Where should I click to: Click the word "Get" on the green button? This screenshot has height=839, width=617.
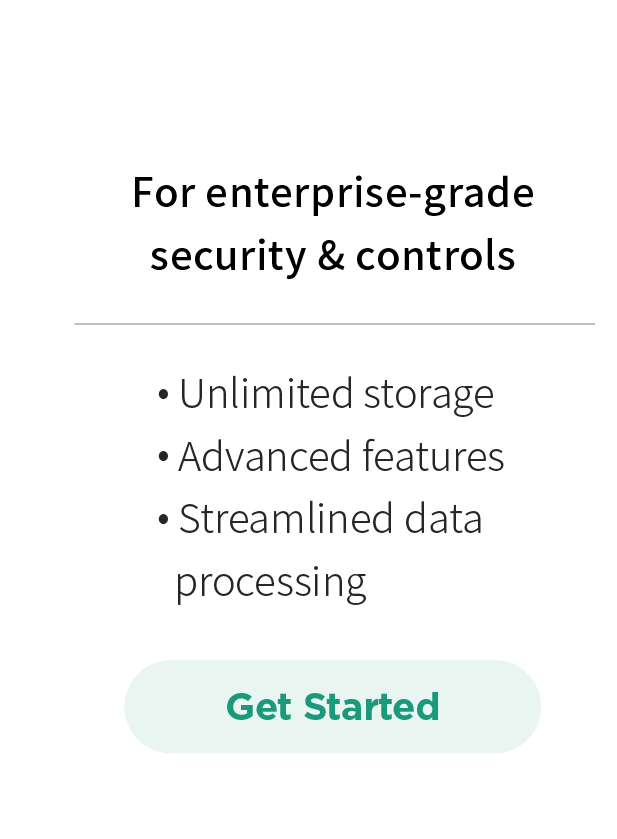pyautogui.click(x=259, y=706)
